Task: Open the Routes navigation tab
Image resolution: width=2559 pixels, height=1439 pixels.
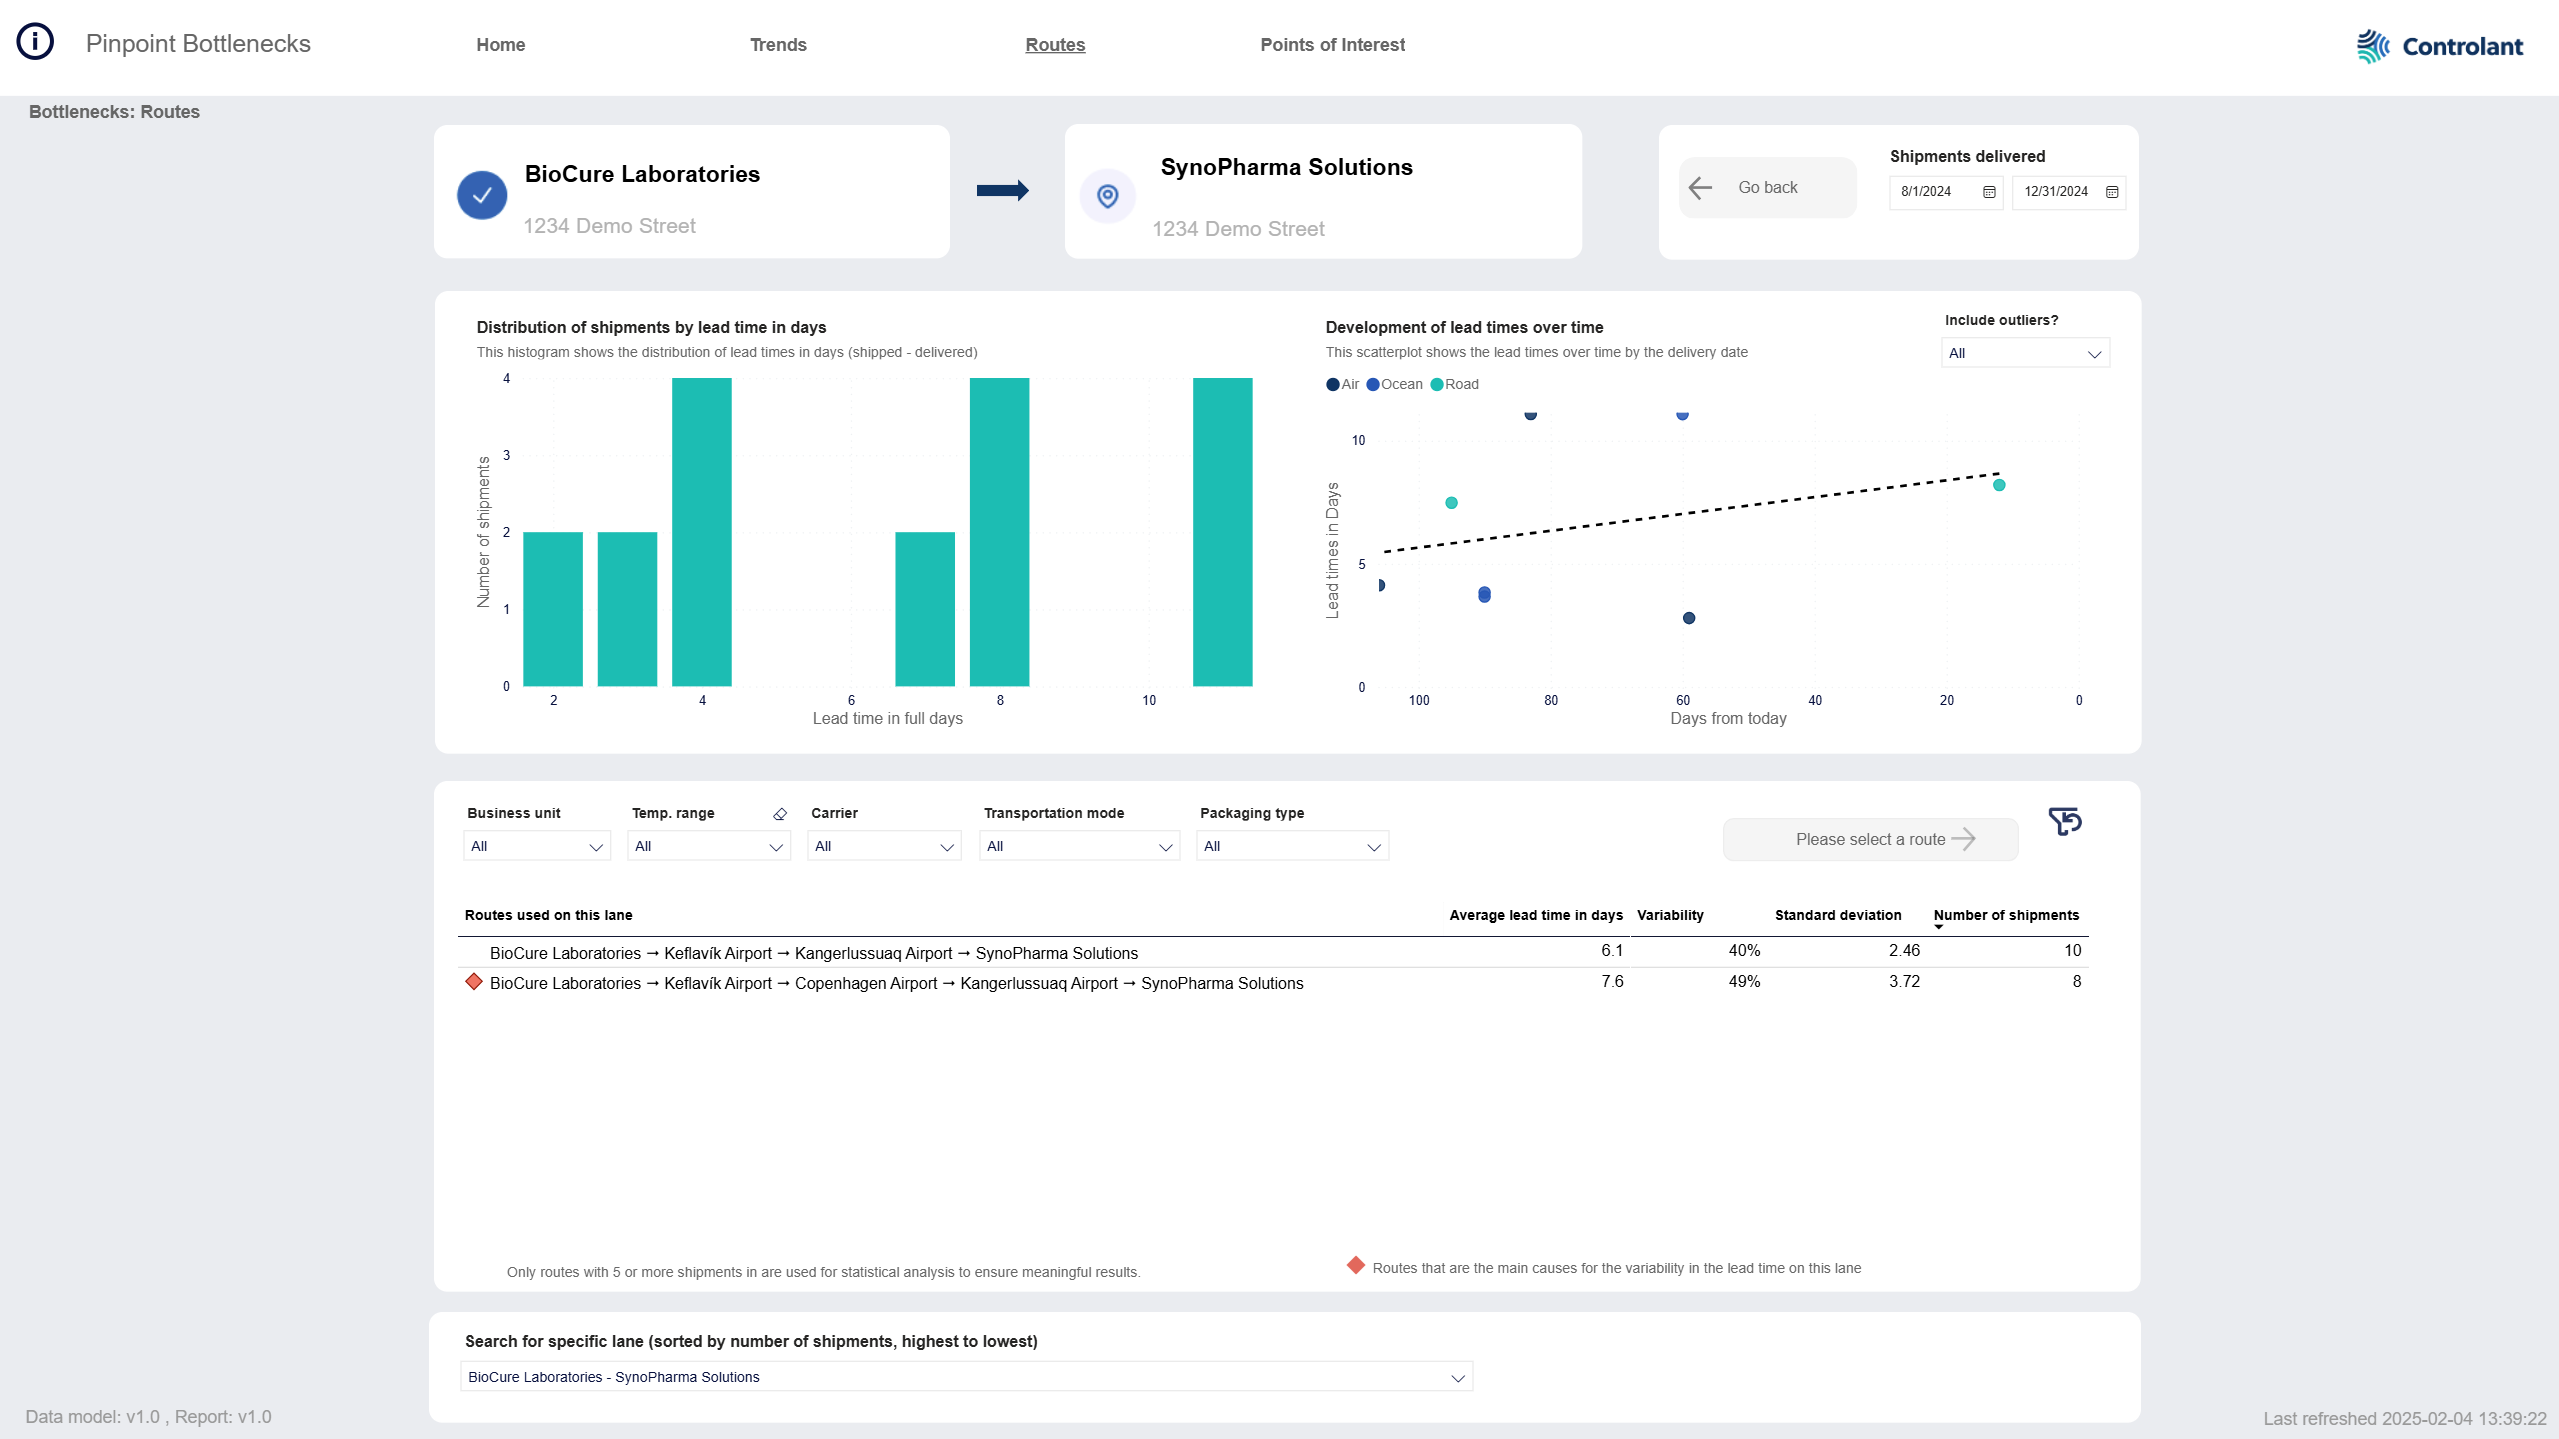Action: (1055, 44)
